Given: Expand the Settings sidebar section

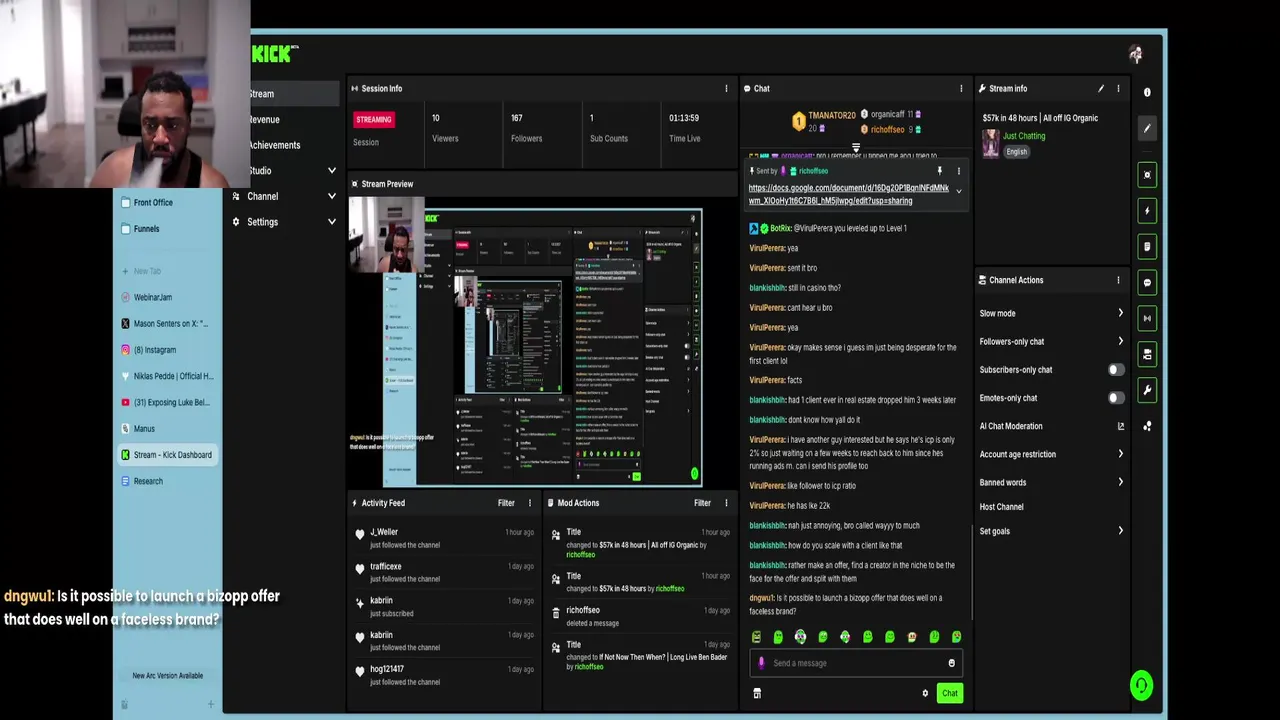Looking at the screenshot, I should point(331,222).
